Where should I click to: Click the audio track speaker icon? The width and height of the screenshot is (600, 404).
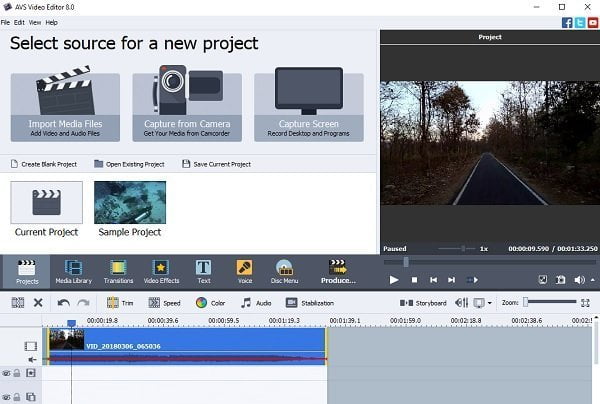tap(32, 360)
